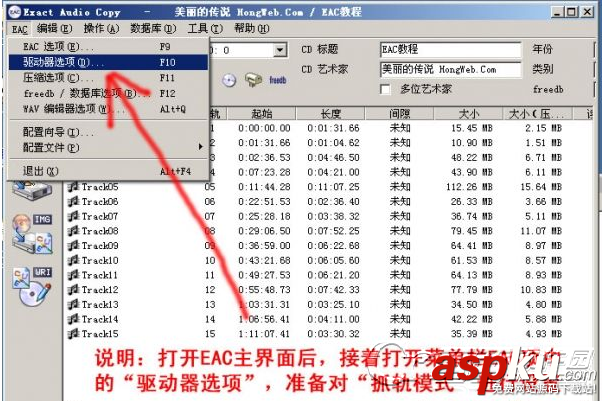602x401 pixels.
Task: Open the 操作(A) menu
Action: [101, 28]
